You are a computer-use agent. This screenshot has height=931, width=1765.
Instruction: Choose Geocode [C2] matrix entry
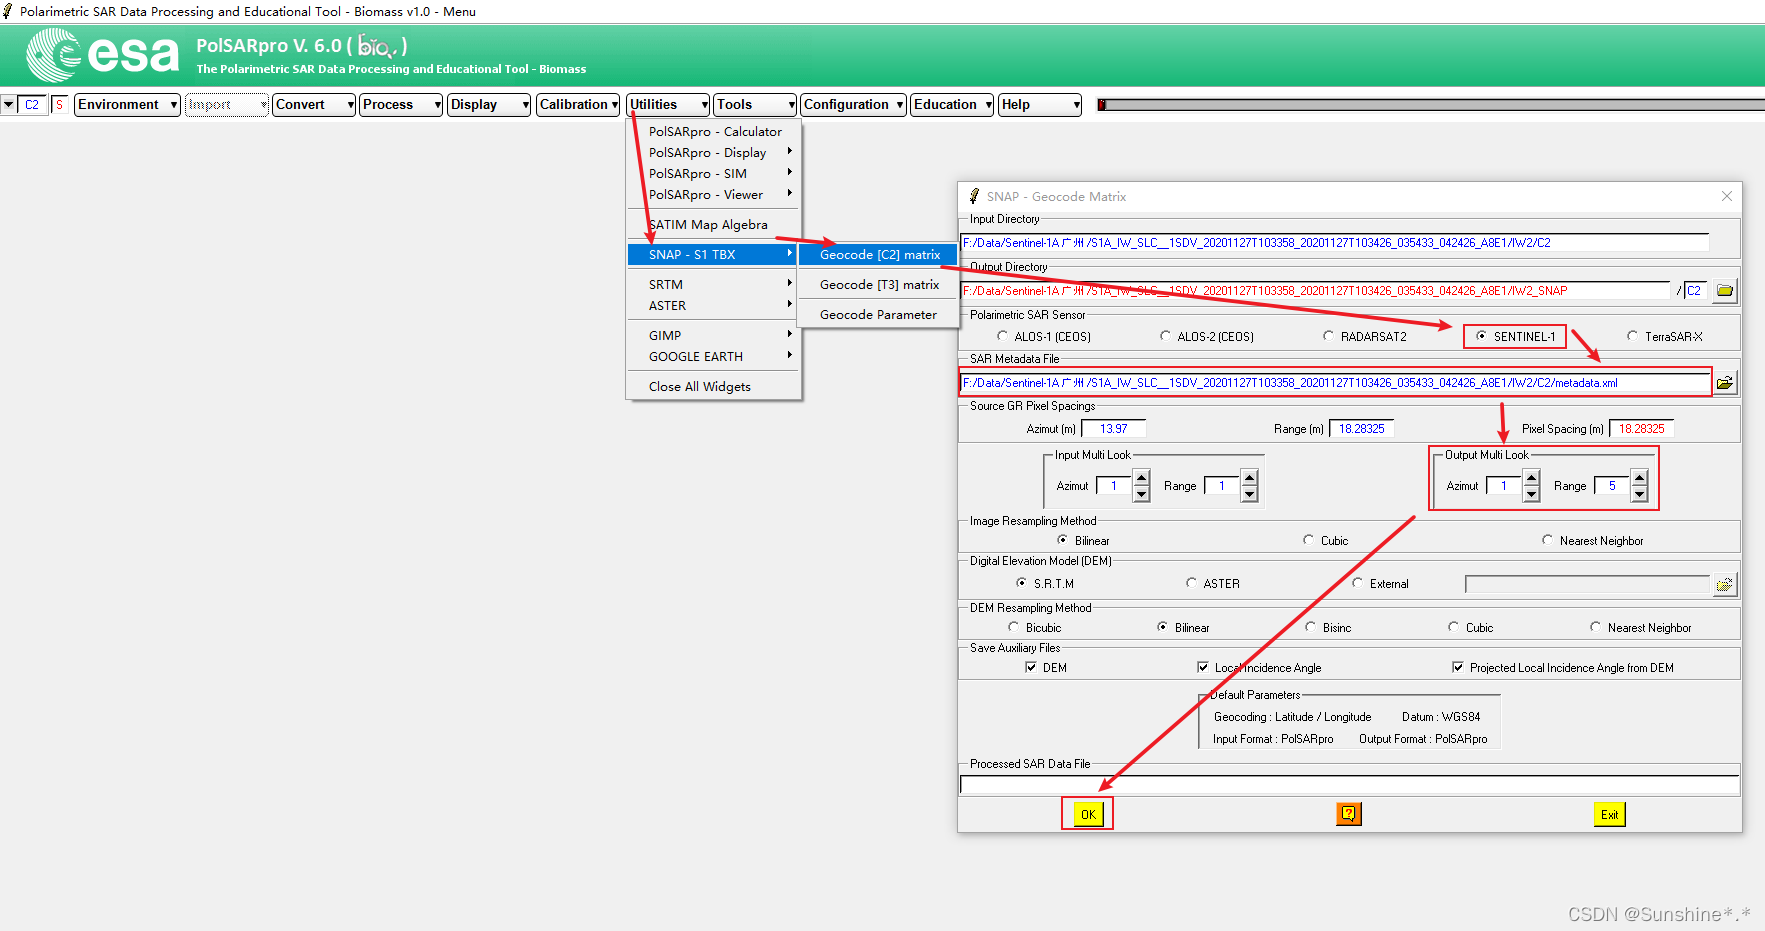(x=879, y=255)
